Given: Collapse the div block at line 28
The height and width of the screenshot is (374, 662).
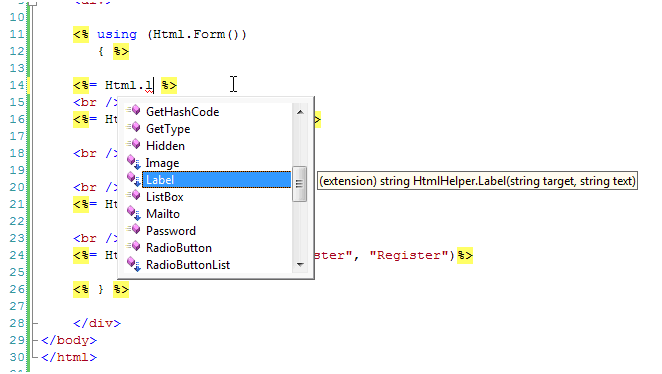Looking at the screenshot, I should [x=35, y=323].
